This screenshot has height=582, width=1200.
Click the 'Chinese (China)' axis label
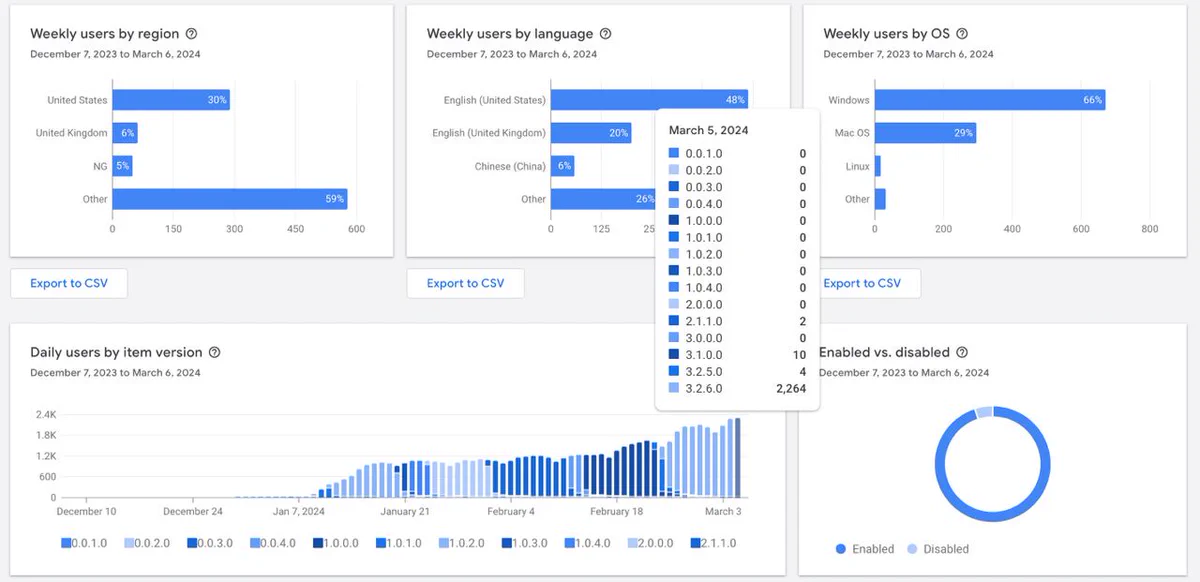[510, 166]
